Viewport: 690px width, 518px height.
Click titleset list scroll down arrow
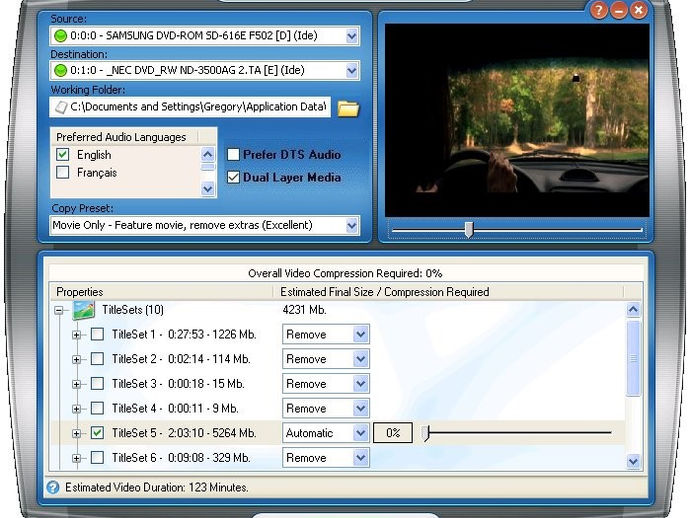633,461
